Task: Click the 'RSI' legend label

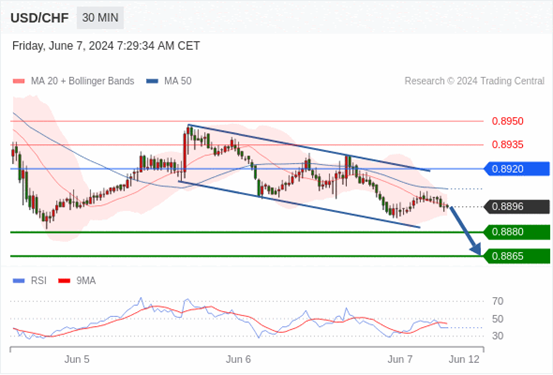Action: tap(38, 281)
